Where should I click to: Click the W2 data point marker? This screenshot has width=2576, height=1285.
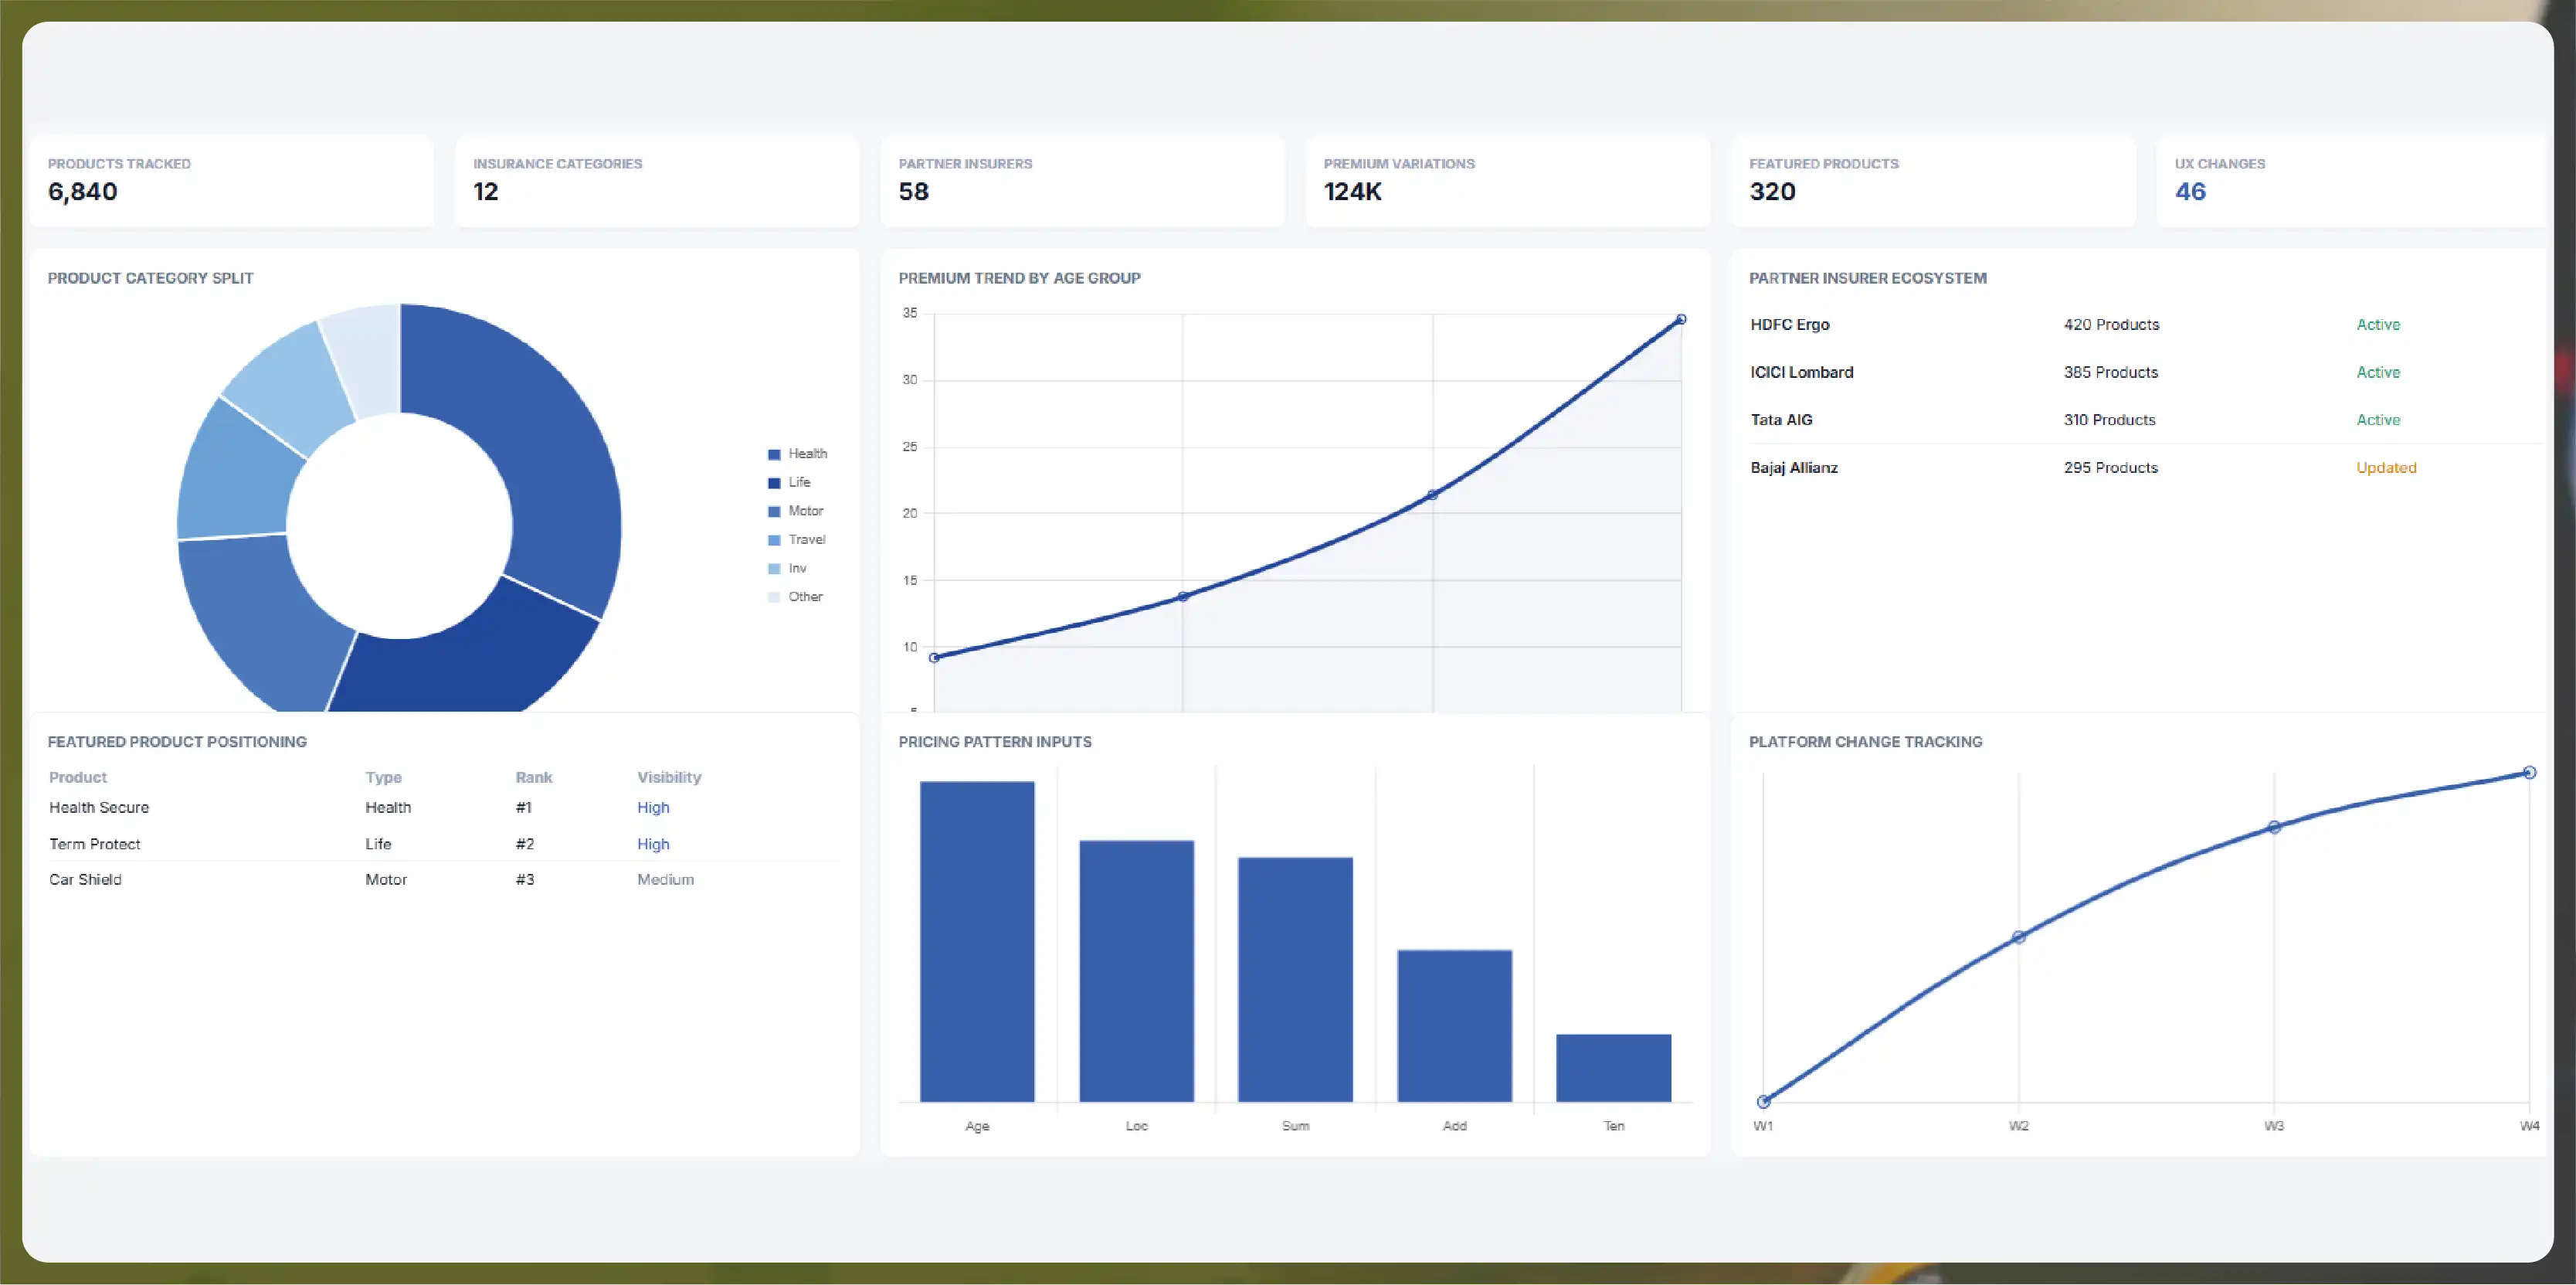(2018, 938)
